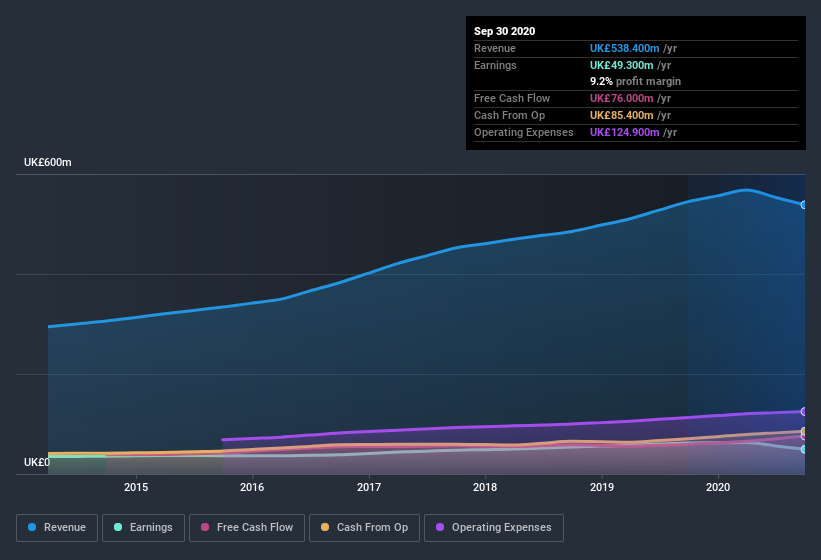Viewport: 821px width, 560px height.
Task: Click the blue Revenue legend dot
Action: point(32,527)
